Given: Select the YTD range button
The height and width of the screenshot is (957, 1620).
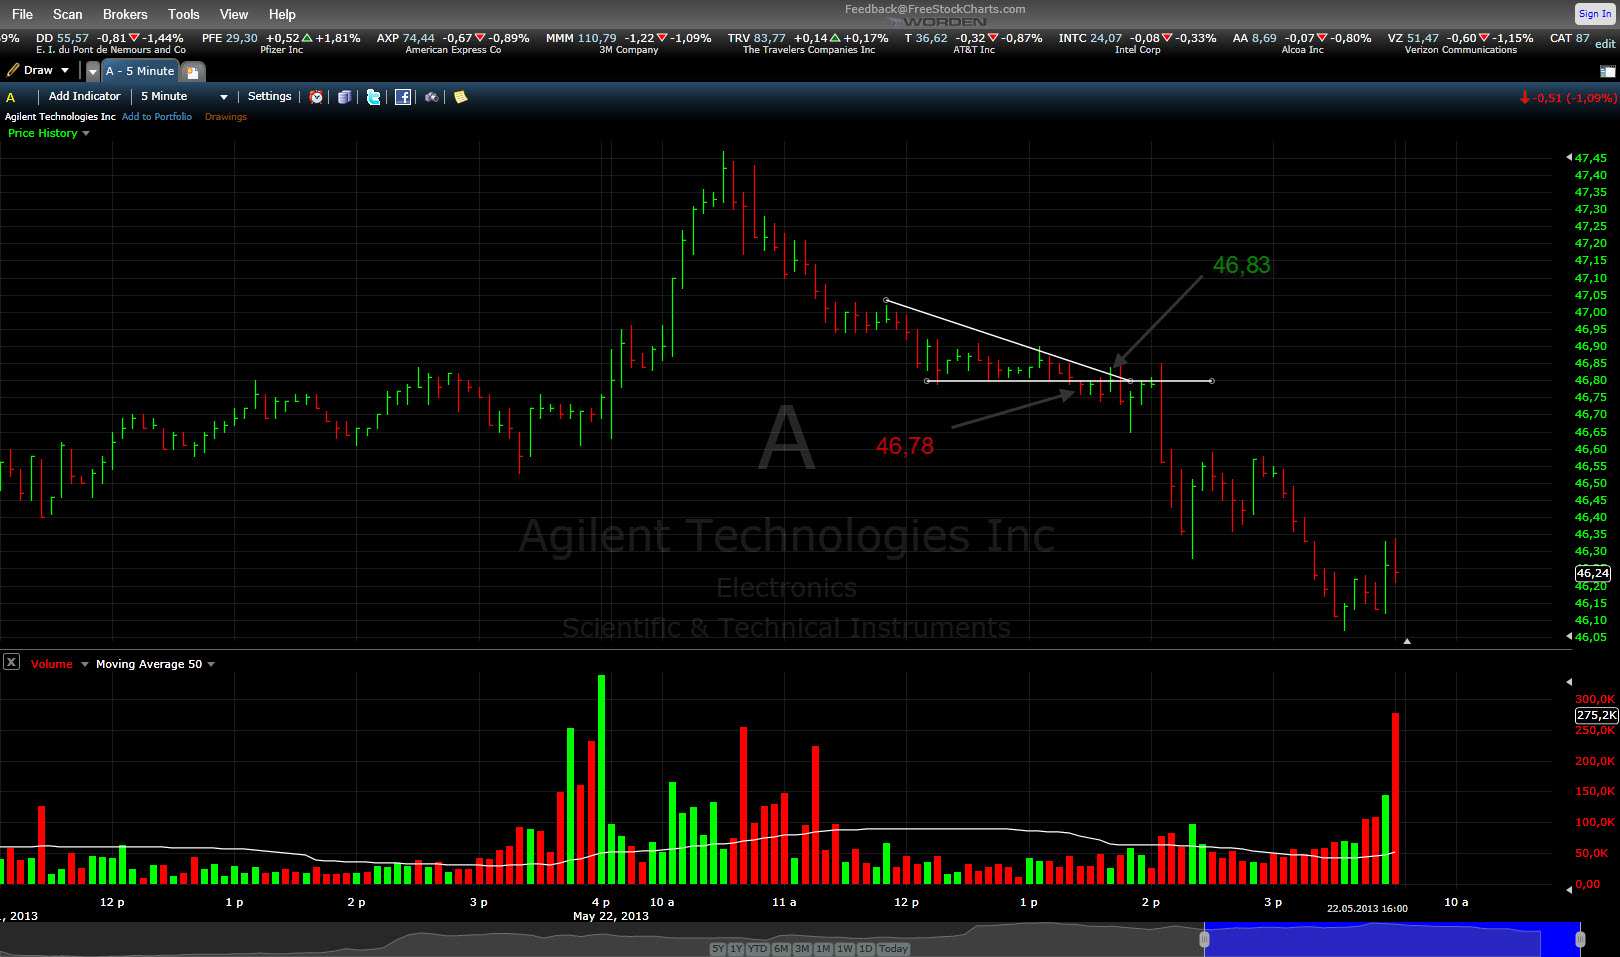Looking at the screenshot, I should [758, 949].
